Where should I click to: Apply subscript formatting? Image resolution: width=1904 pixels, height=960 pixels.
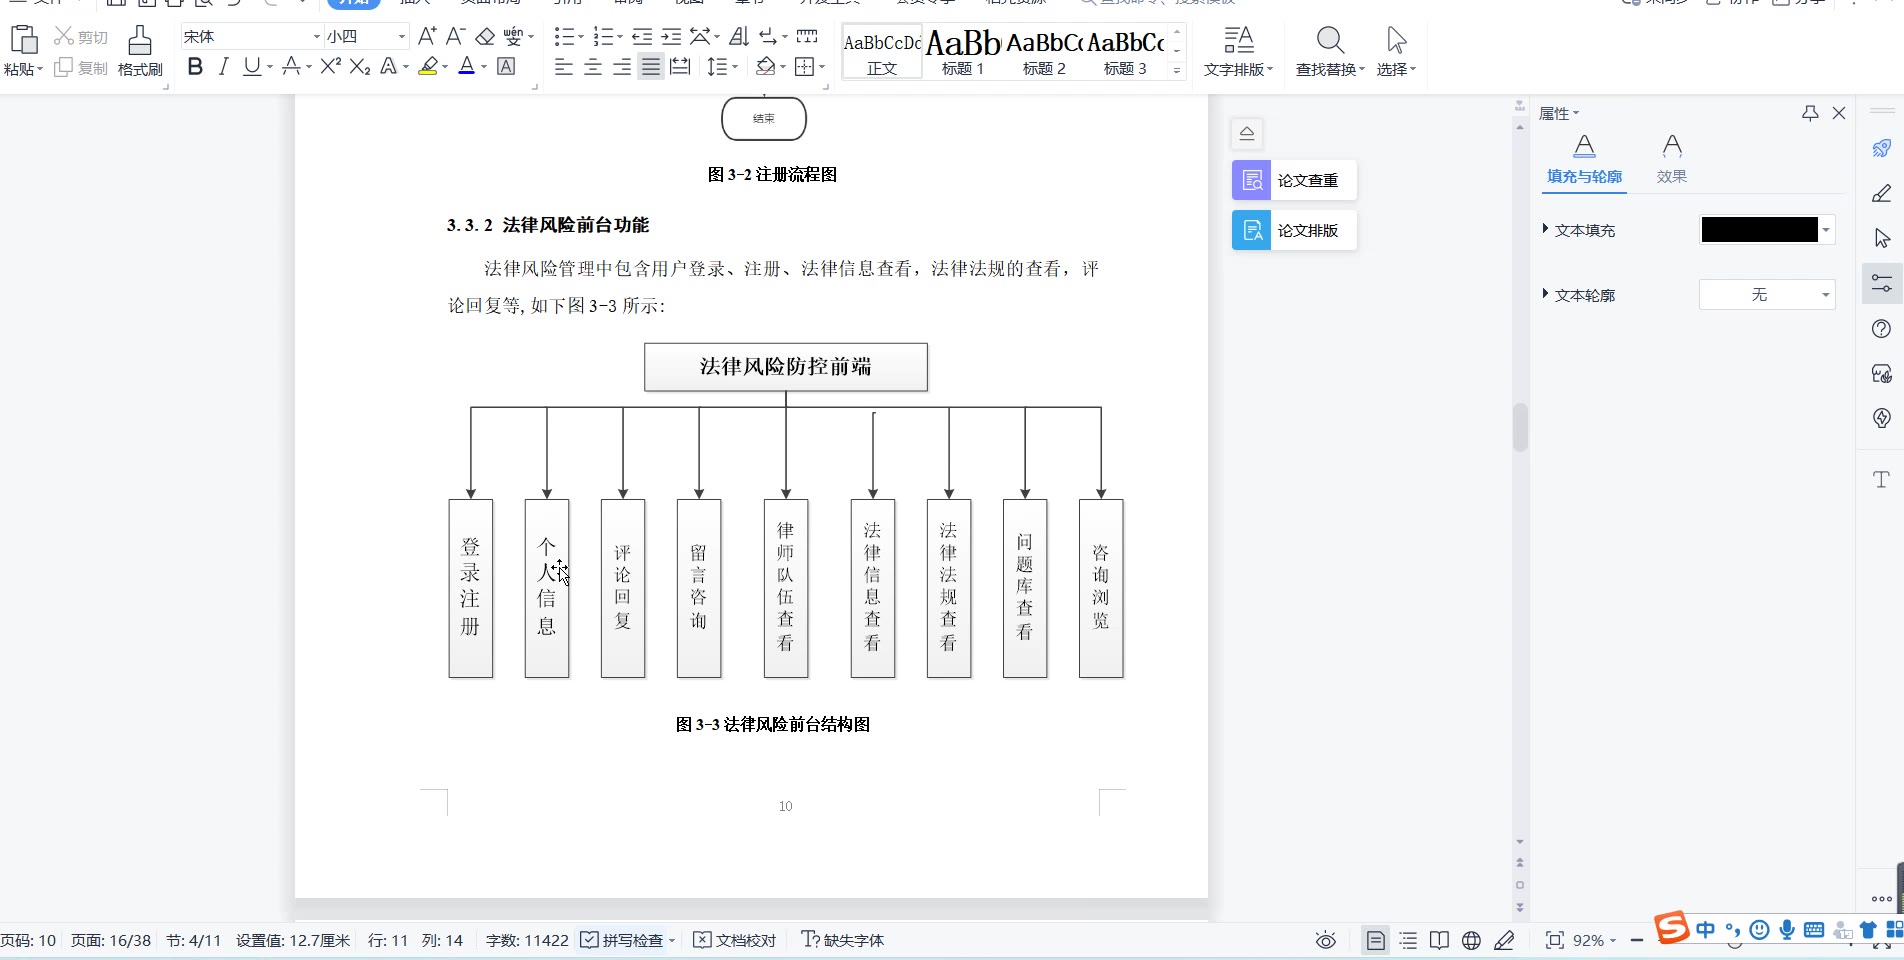(x=360, y=66)
